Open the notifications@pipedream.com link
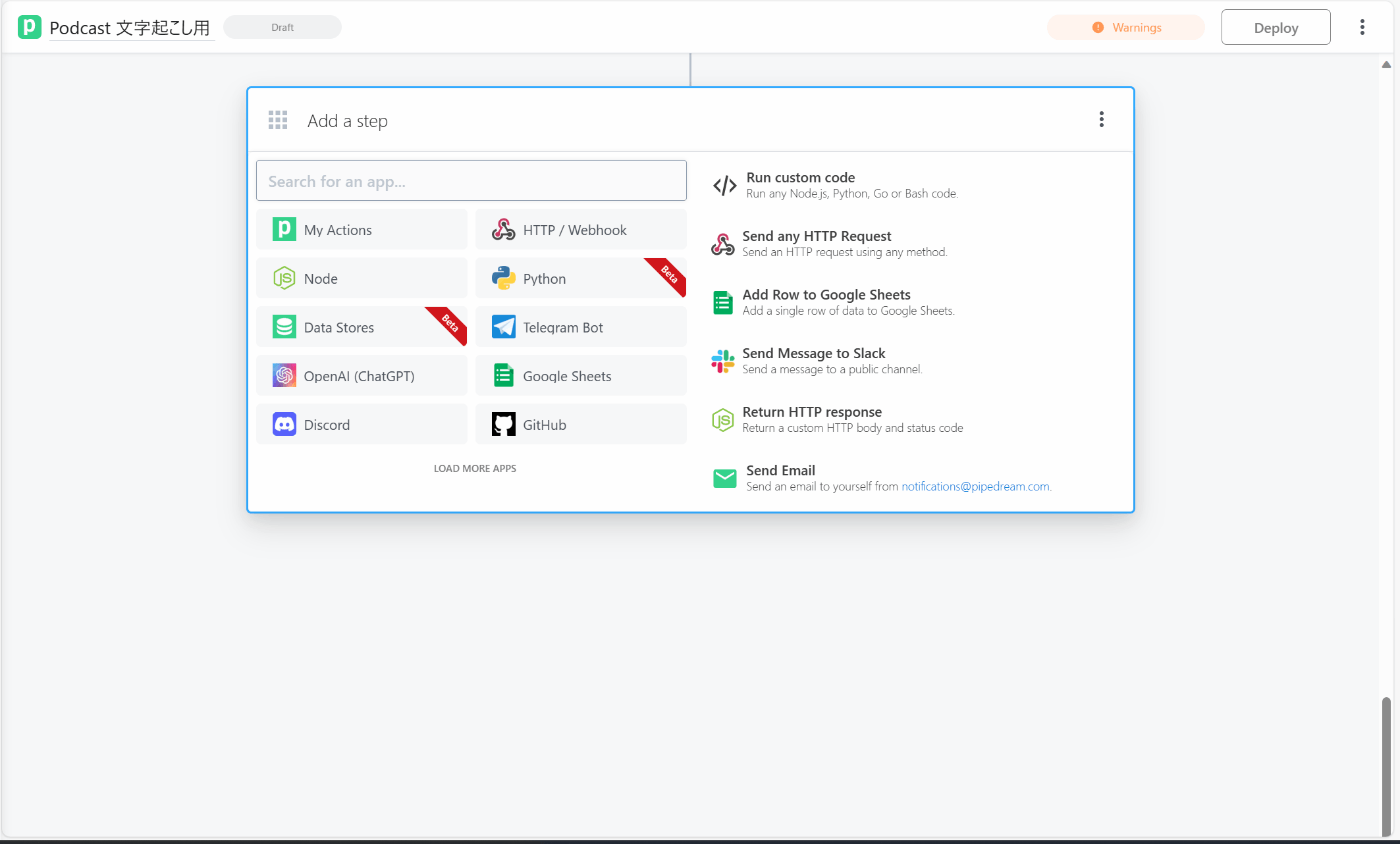The width and height of the screenshot is (1400, 844). 976,486
